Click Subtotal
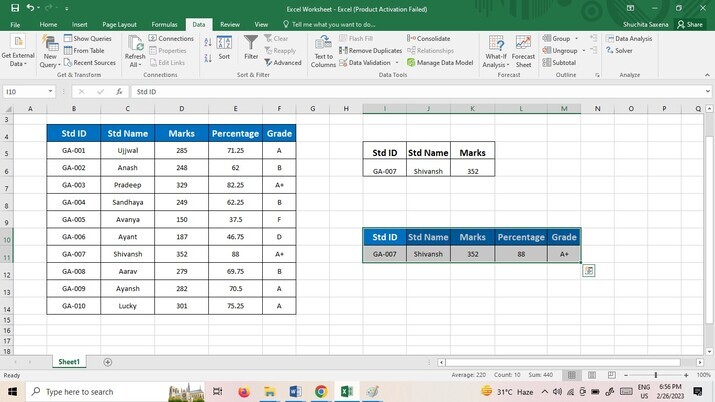715x402 pixels. [x=559, y=62]
